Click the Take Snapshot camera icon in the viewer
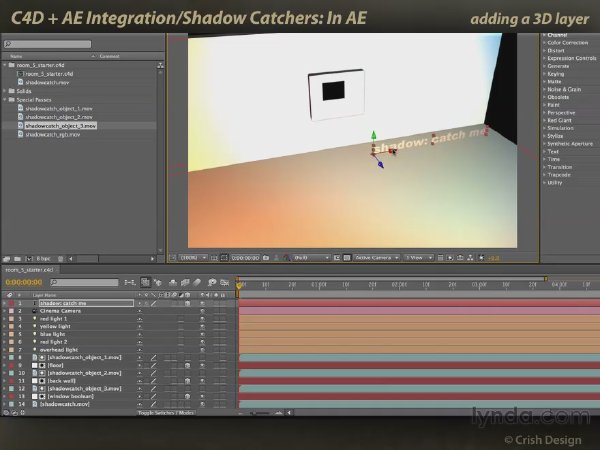The width and height of the screenshot is (600, 450). pyautogui.click(x=266, y=258)
